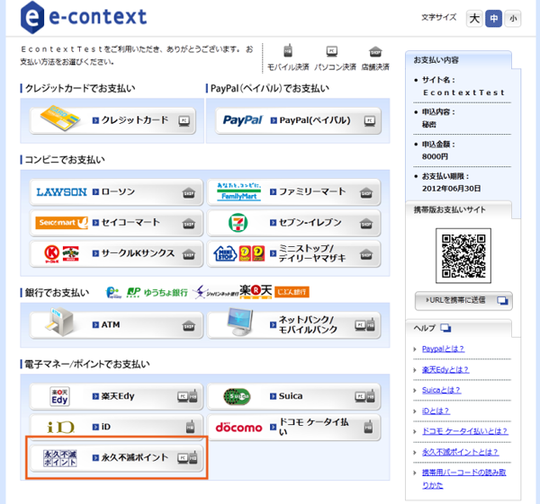Click the 楽天 bank logo

(256, 291)
